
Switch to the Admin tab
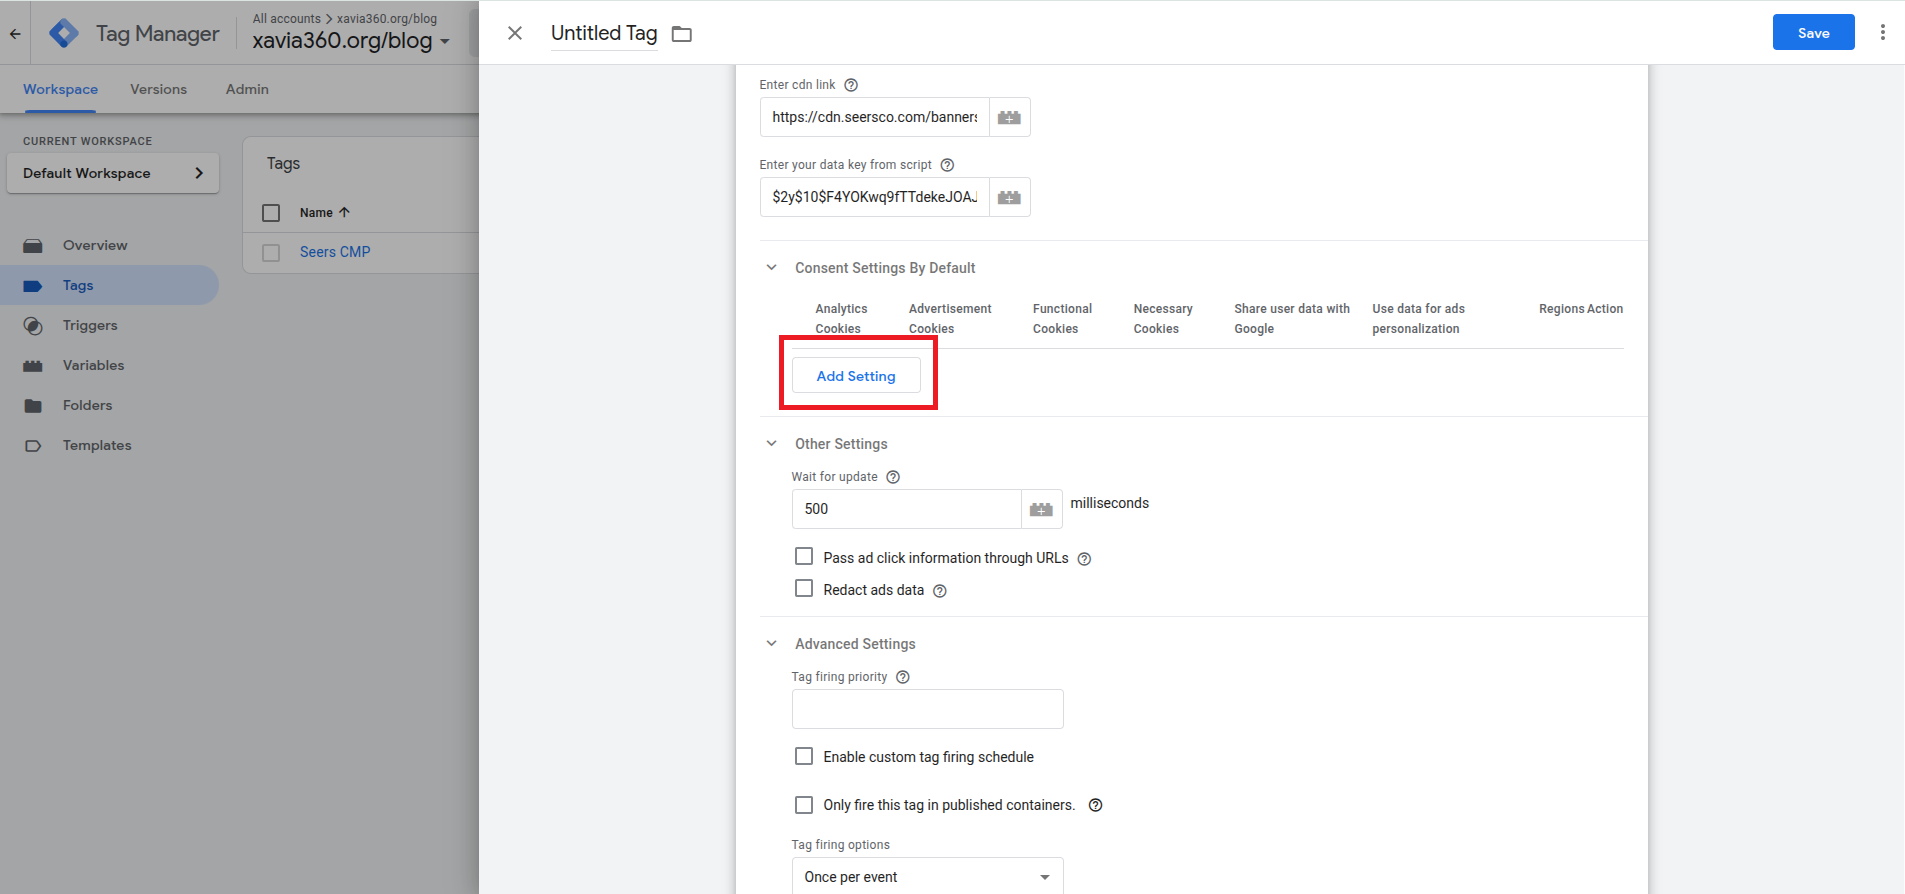[x=247, y=89]
